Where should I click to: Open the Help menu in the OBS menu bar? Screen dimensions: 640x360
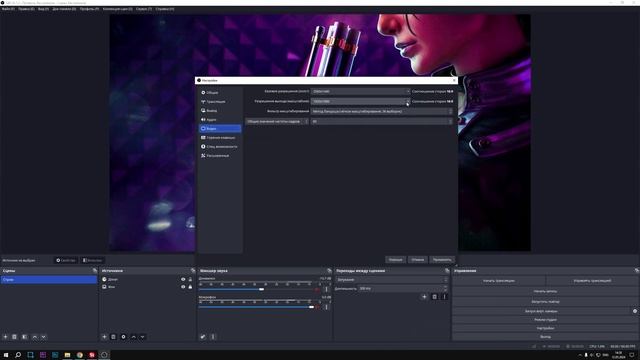pyautogui.click(x=164, y=9)
